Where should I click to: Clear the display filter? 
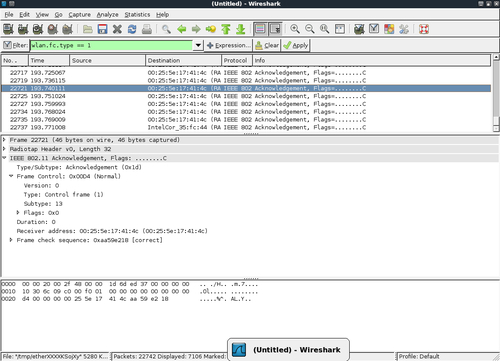pos(267,45)
